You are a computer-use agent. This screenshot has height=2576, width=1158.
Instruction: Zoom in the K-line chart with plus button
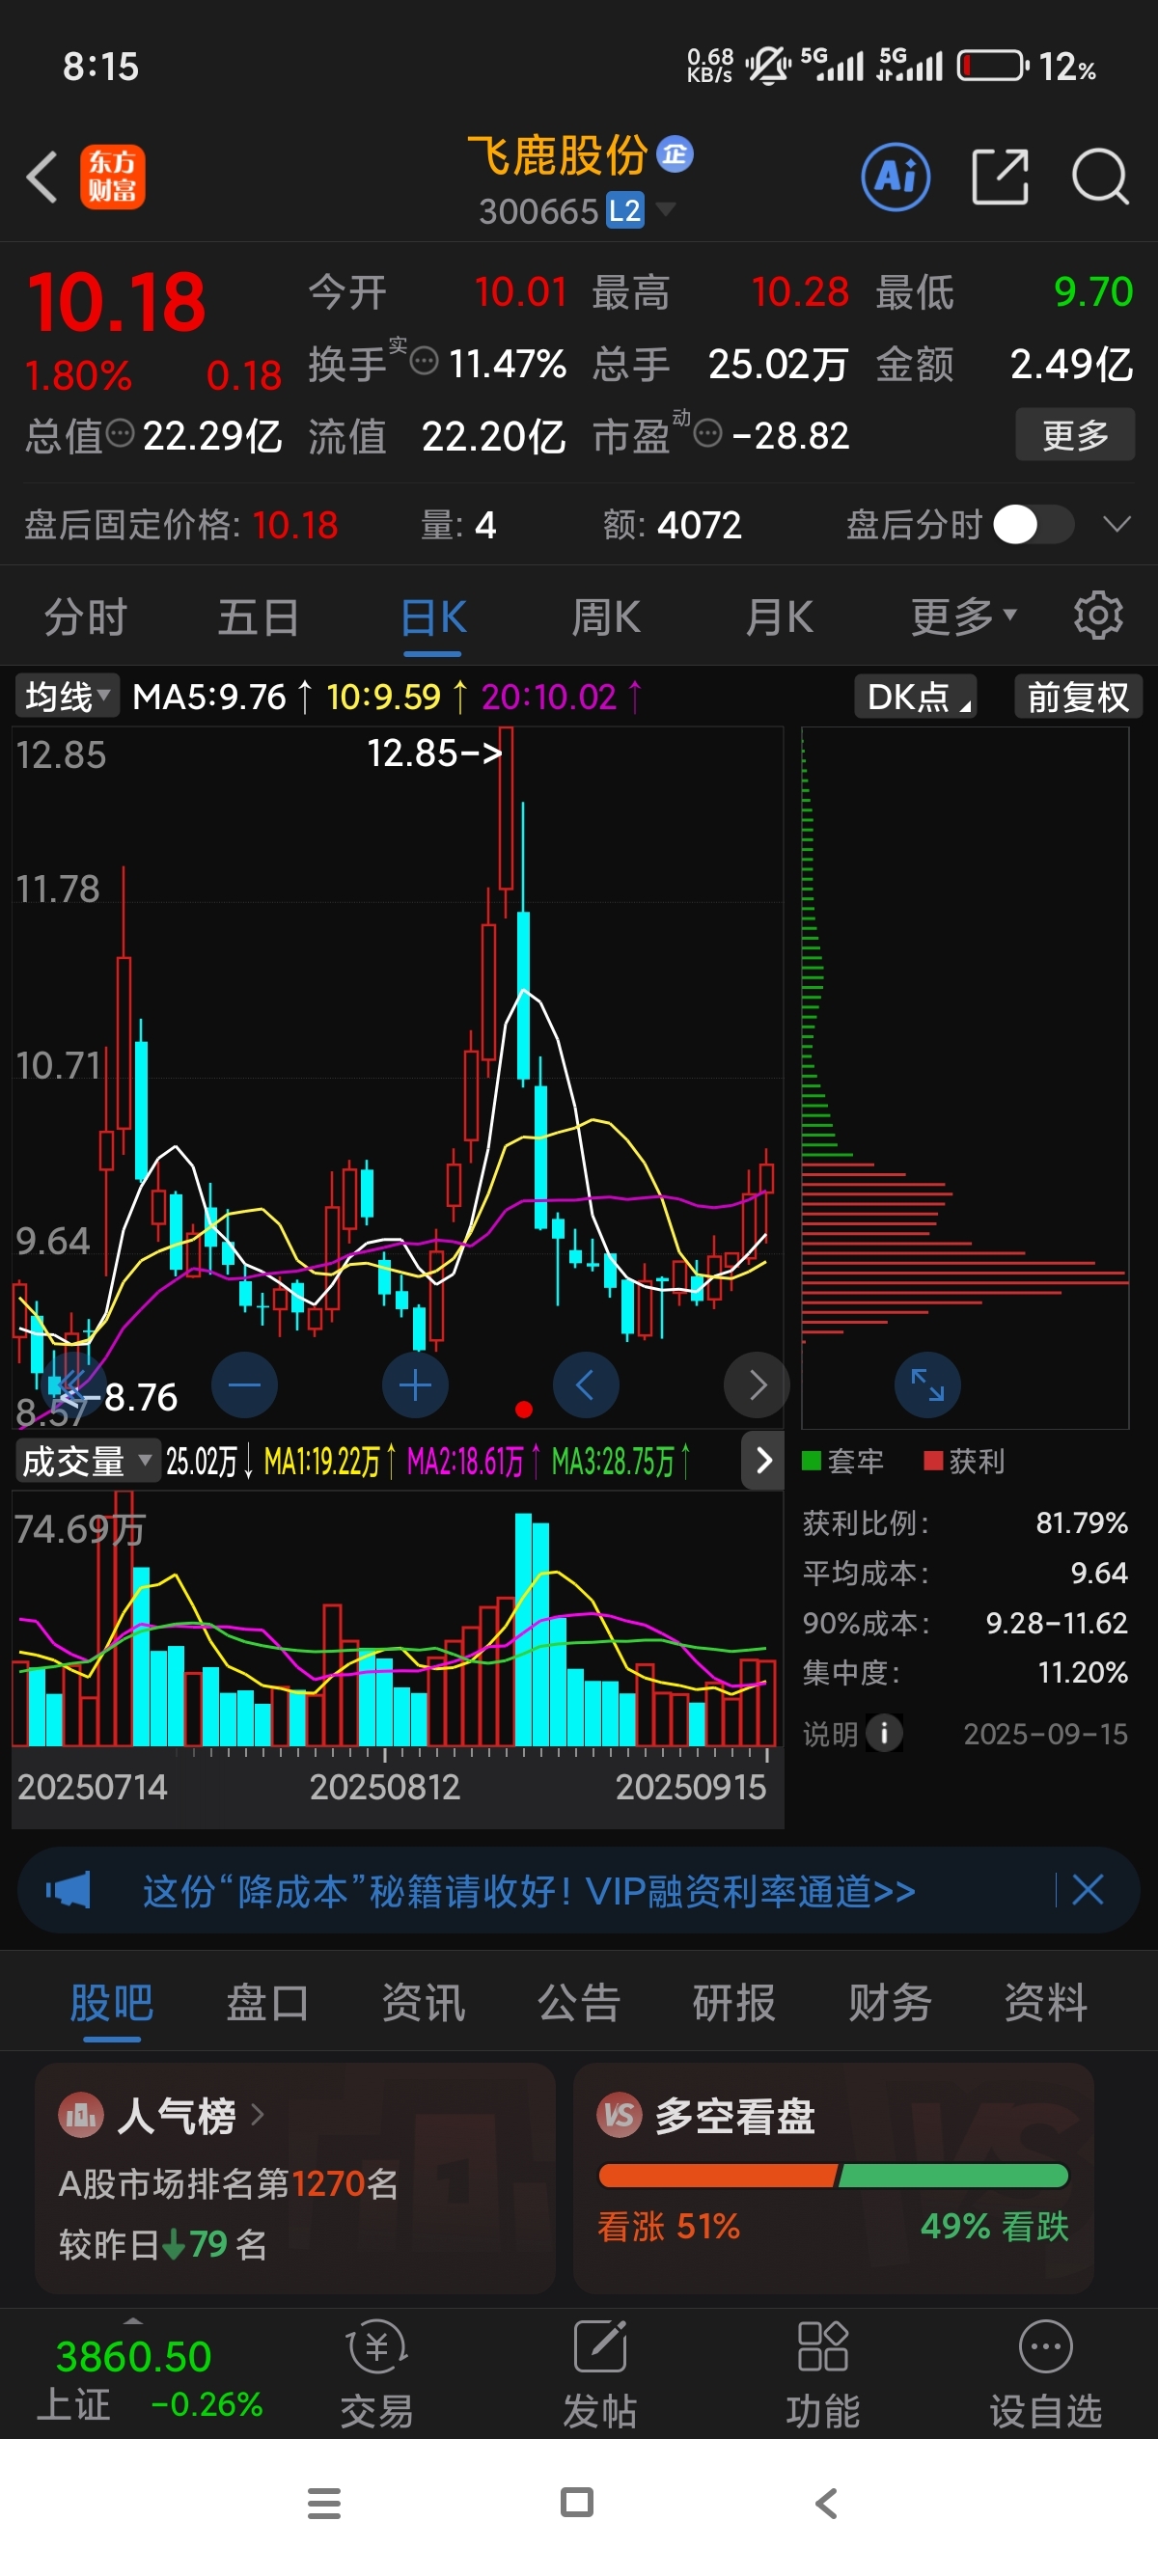click(x=415, y=1385)
